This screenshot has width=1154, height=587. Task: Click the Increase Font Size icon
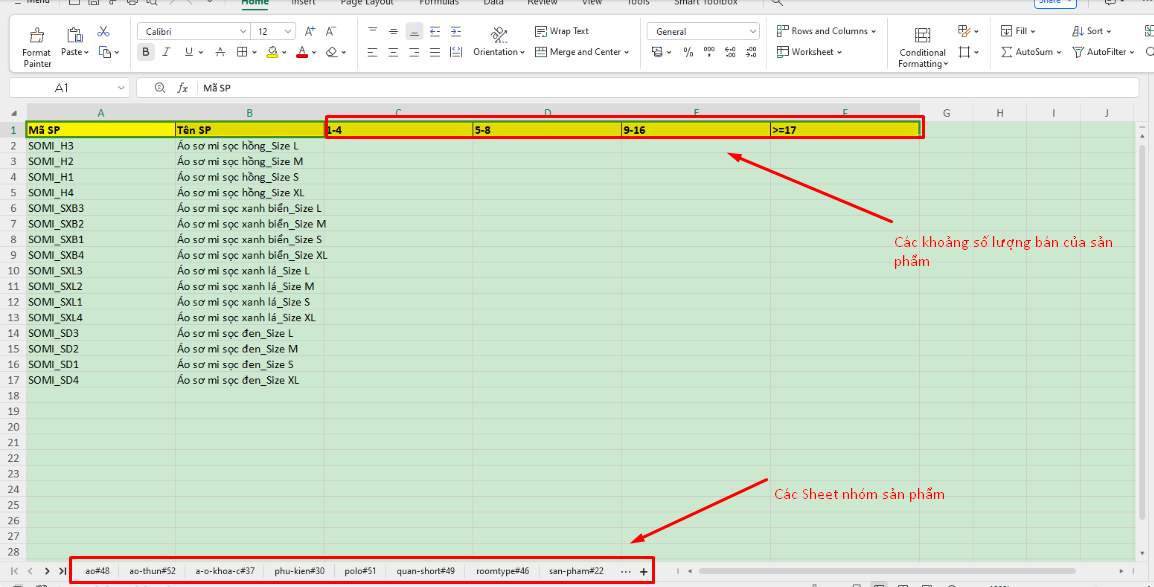(x=310, y=32)
